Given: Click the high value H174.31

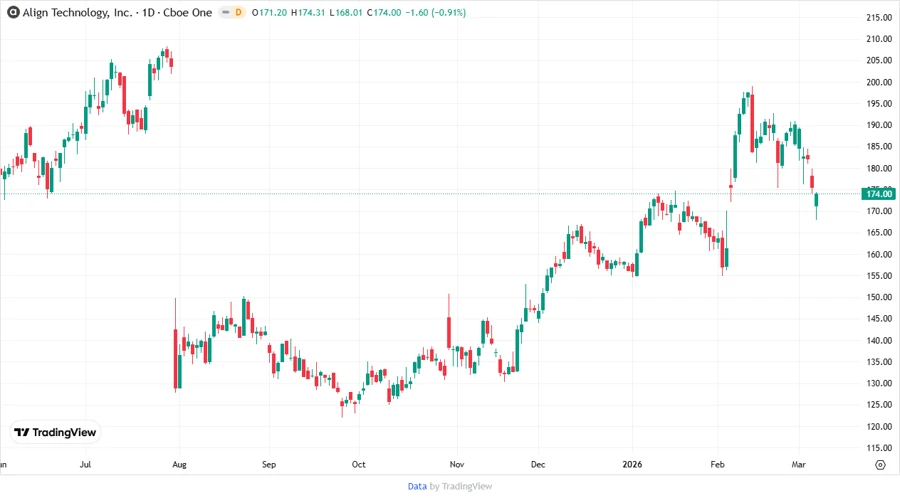Looking at the screenshot, I should click(308, 13).
